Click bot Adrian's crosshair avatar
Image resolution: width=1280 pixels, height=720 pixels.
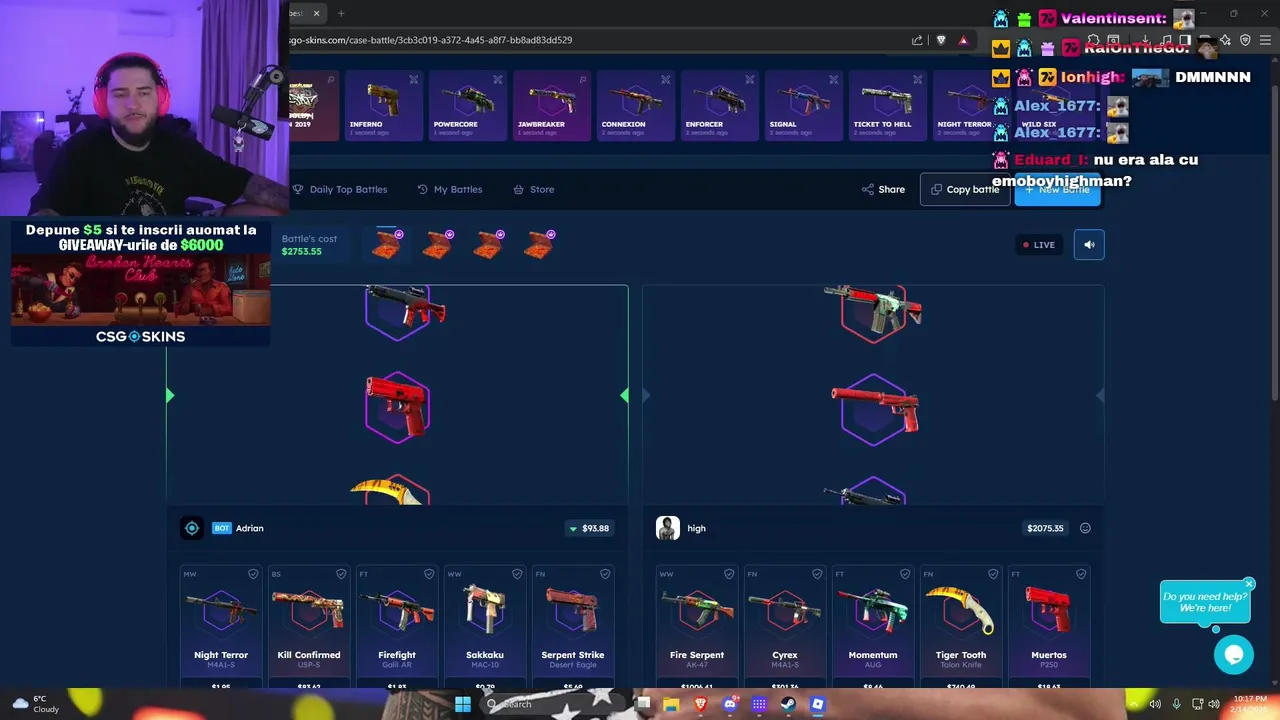pyautogui.click(x=192, y=528)
